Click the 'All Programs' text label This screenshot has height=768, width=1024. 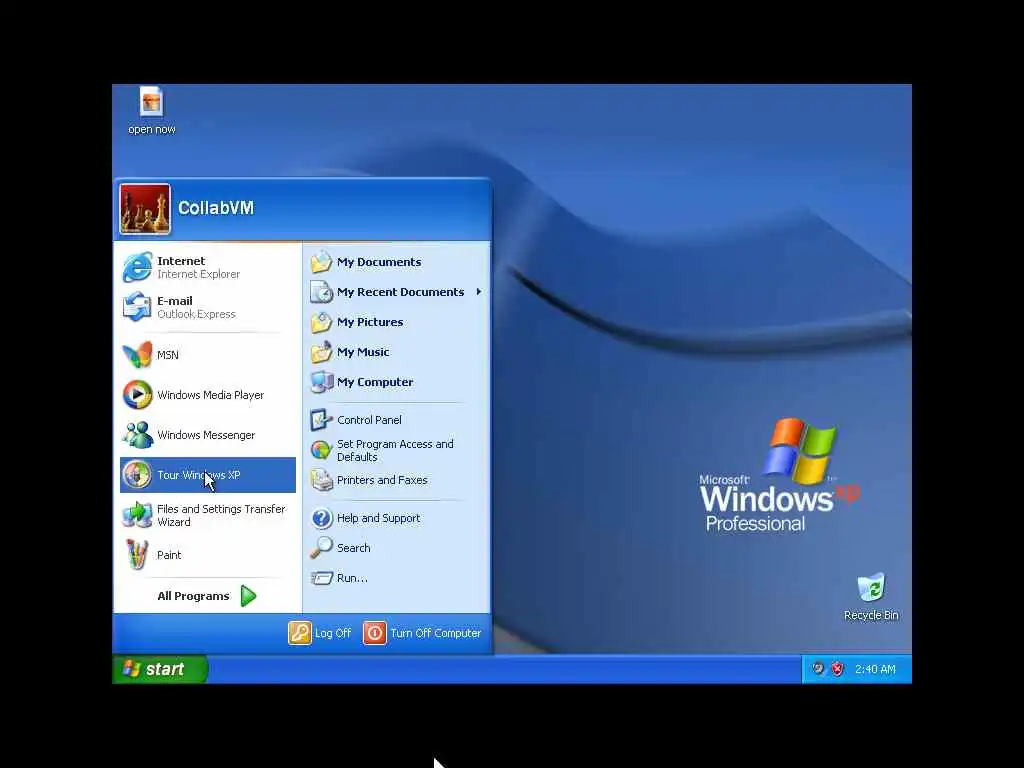tap(193, 596)
